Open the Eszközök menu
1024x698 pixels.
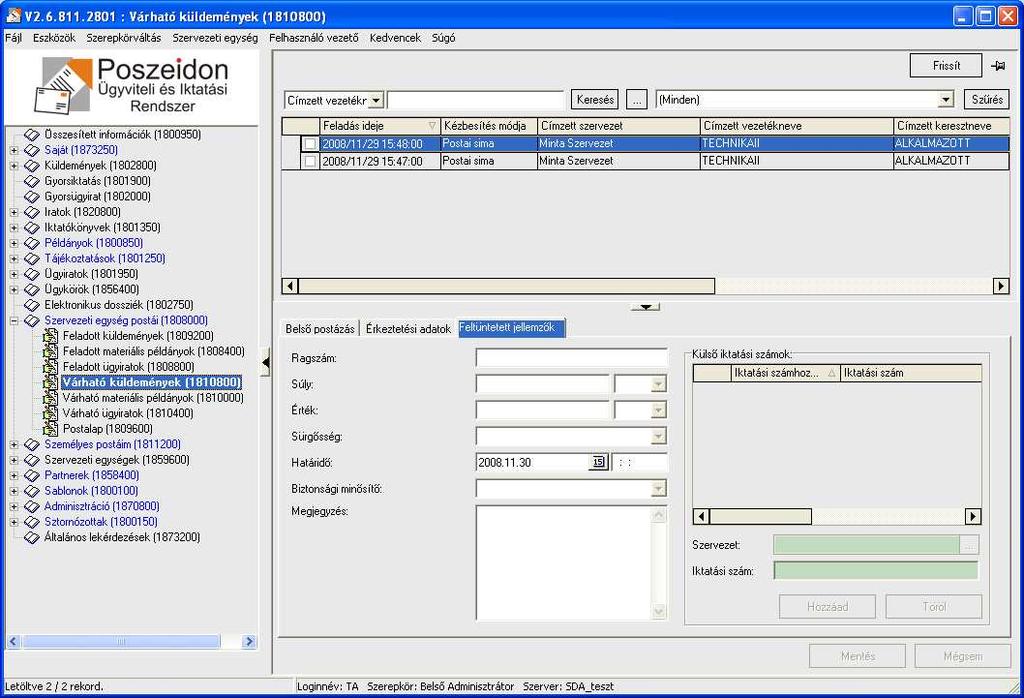pyautogui.click(x=54, y=38)
